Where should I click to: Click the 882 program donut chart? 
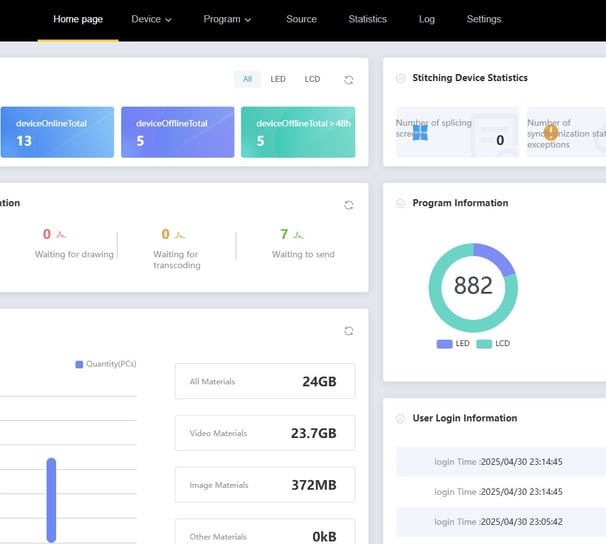point(473,287)
